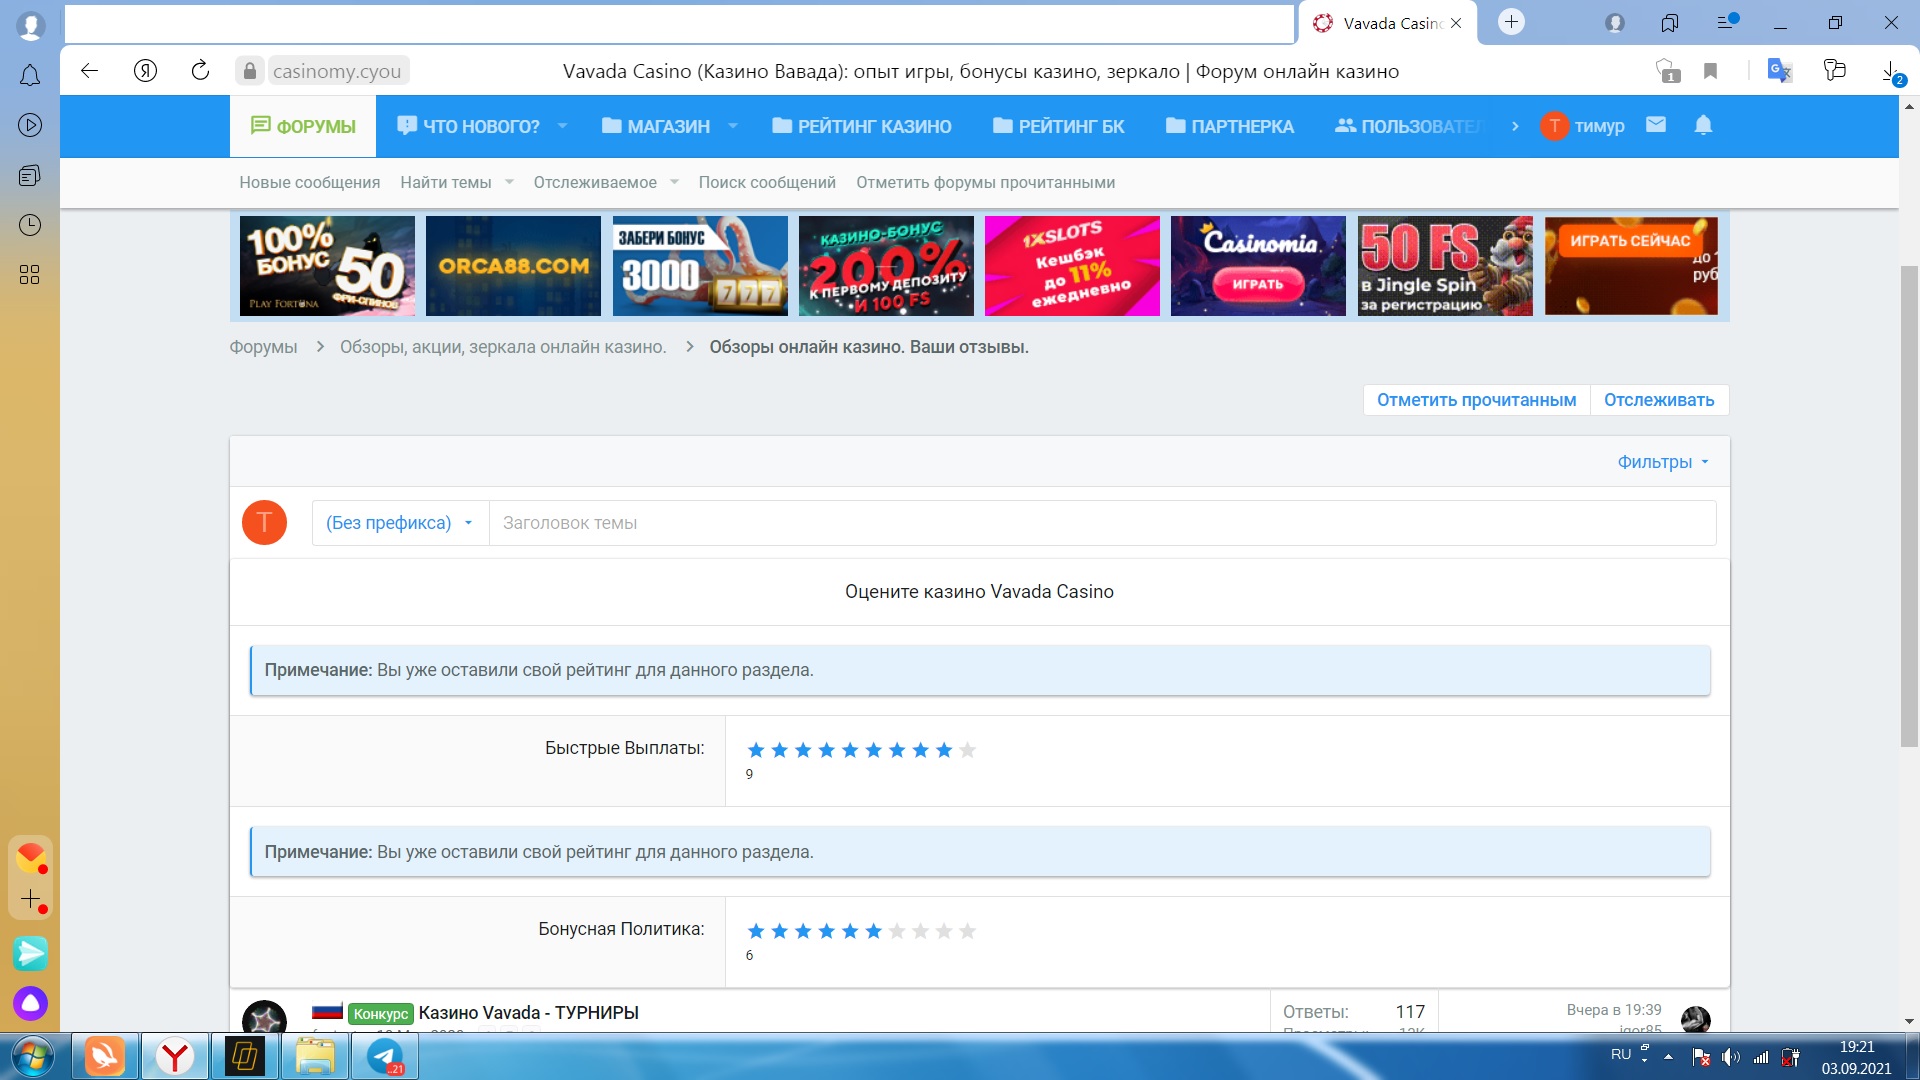Image resolution: width=1920 pixels, height=1080 pixels.
Task: Open the Casinomia ИГРАТЬ banner
Action: (x=1258, y=266)
